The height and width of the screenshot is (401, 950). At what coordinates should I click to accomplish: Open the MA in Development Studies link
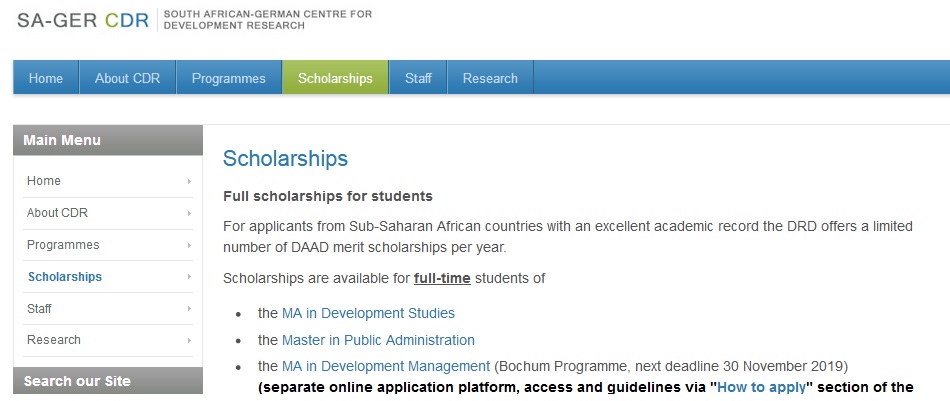[x=368, y=313]
